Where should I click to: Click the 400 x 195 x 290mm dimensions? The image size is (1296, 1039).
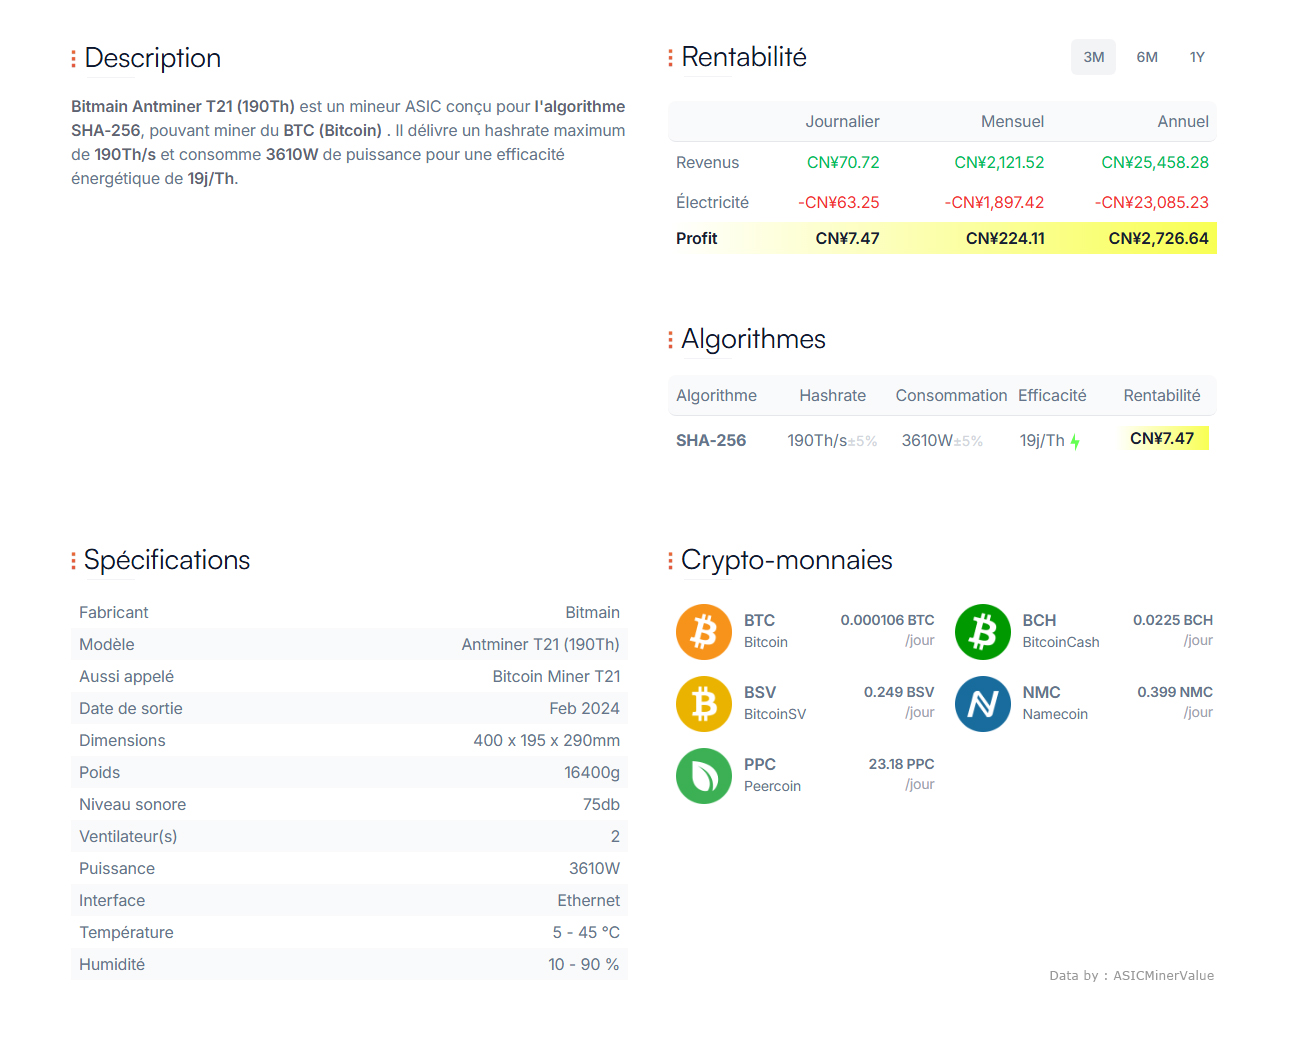tap(546, 740)
